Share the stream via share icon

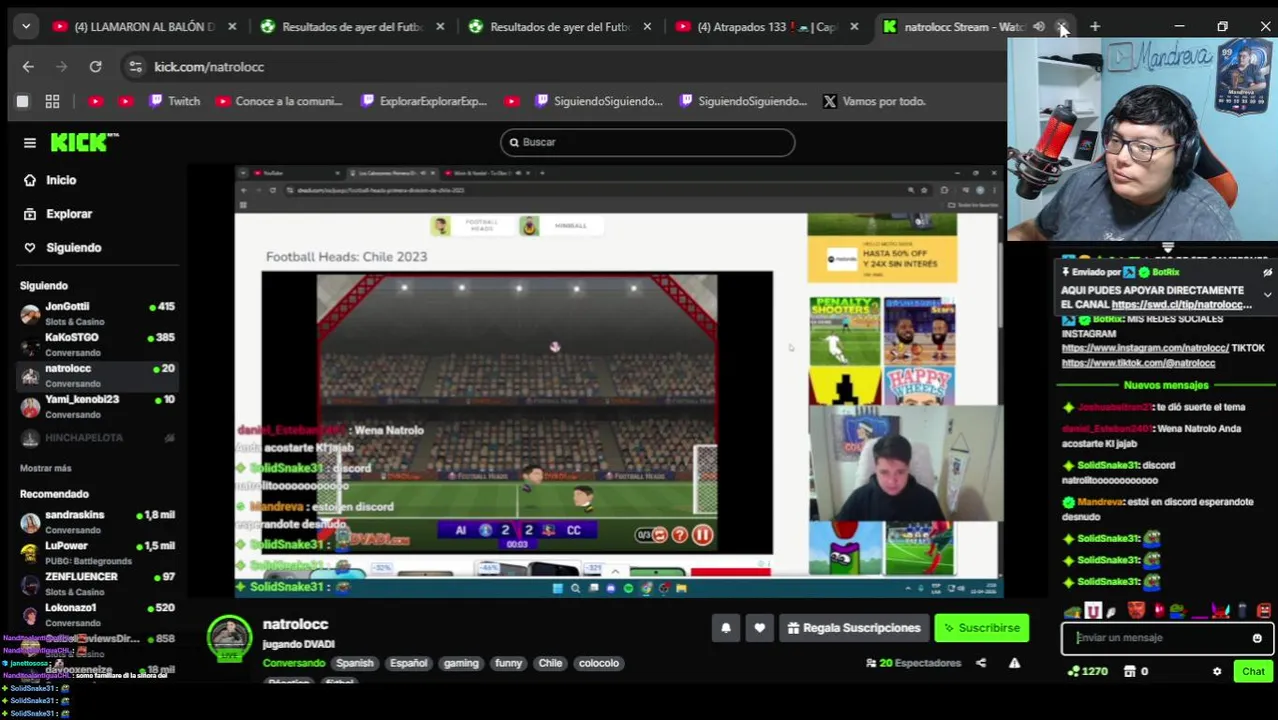coord(981,663)
